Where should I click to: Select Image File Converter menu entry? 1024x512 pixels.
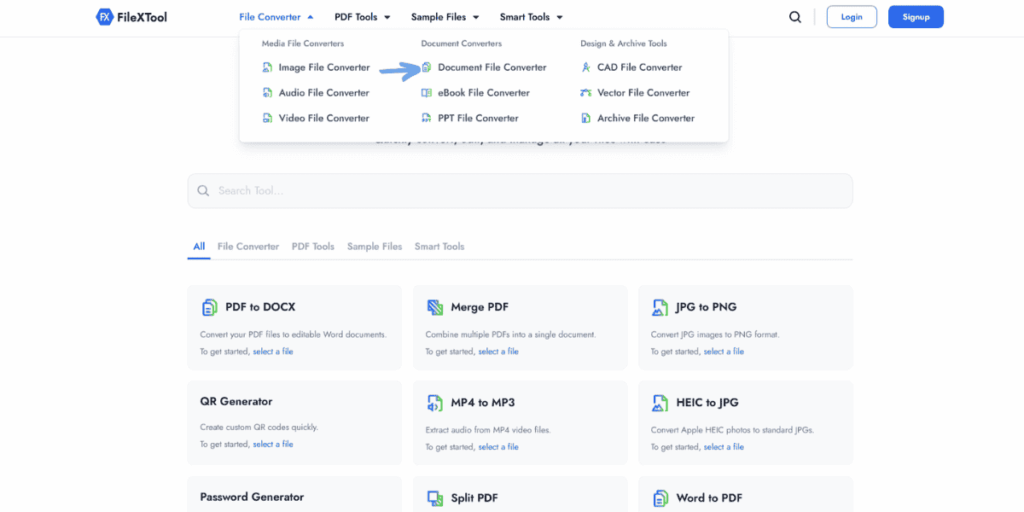[x=316, y=67]
